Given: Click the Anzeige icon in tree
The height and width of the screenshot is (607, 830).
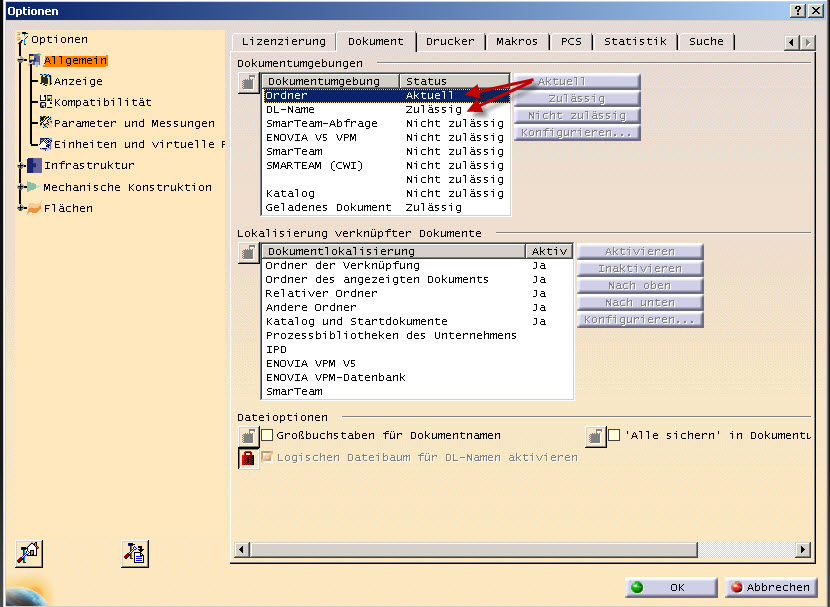Looking at the screenshot, I should pos(46,80).
